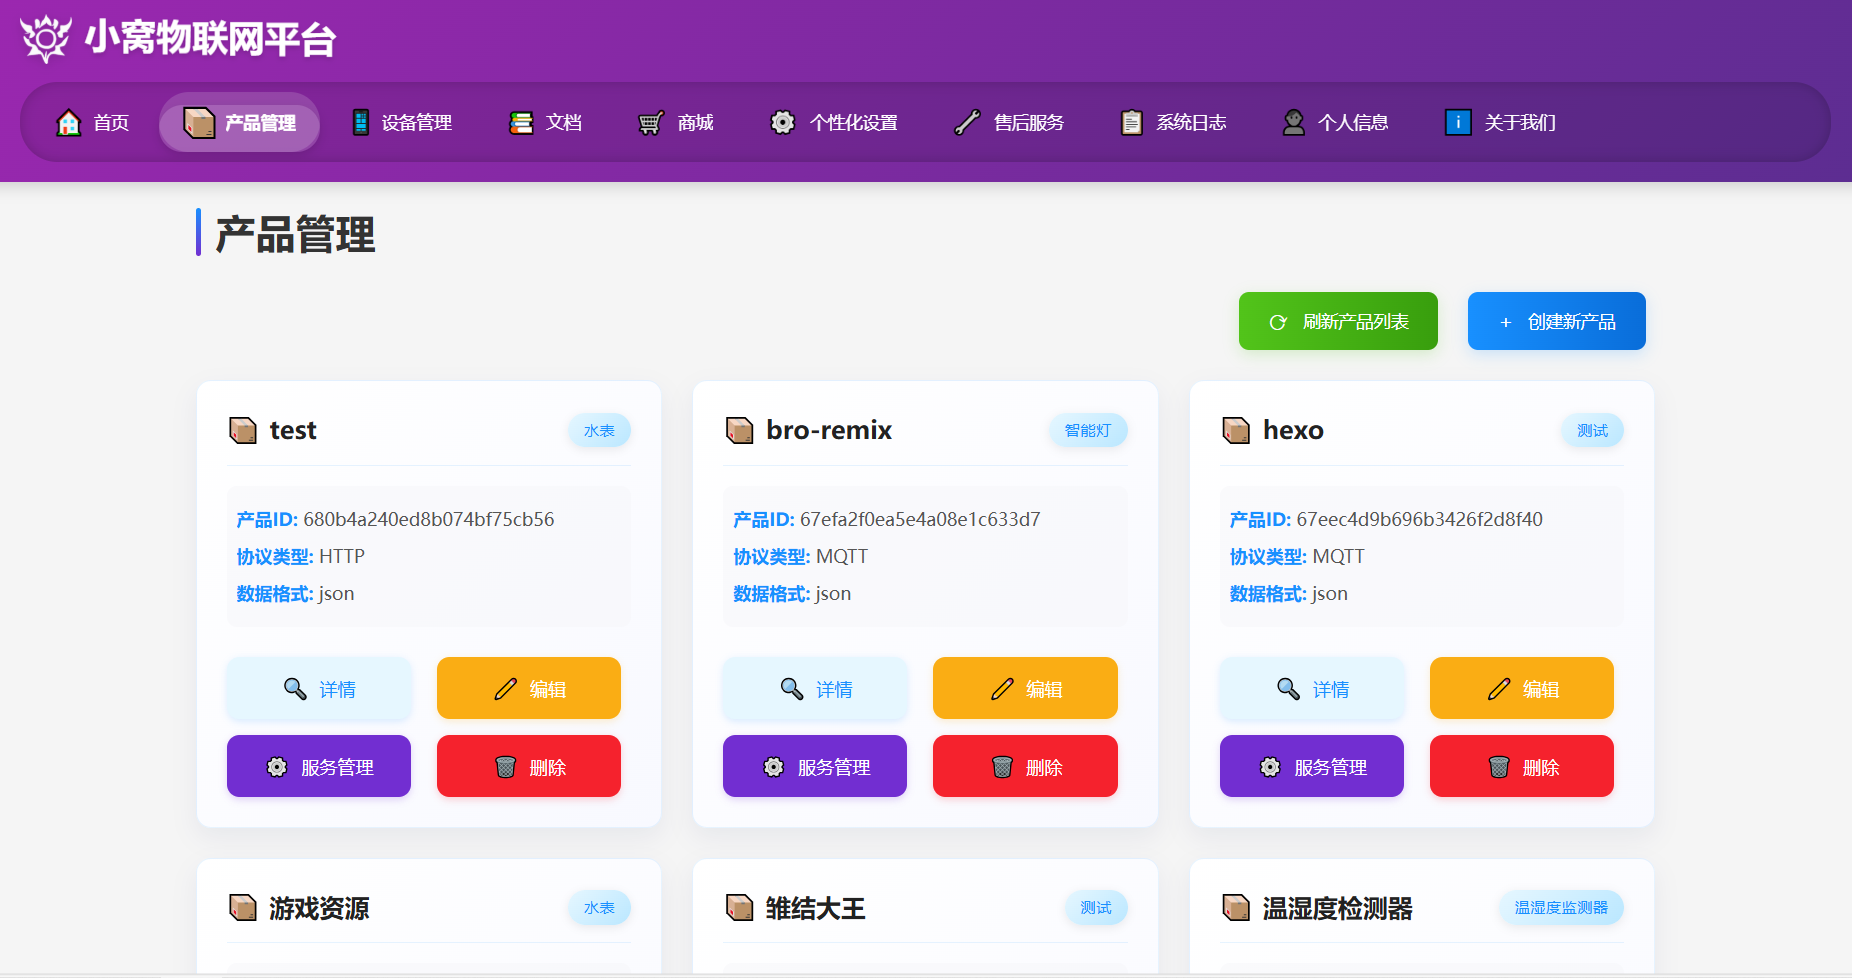Open 服务管理 for test product
The width and height of the screenshot is (1852, 978).
tap(319, 766)
